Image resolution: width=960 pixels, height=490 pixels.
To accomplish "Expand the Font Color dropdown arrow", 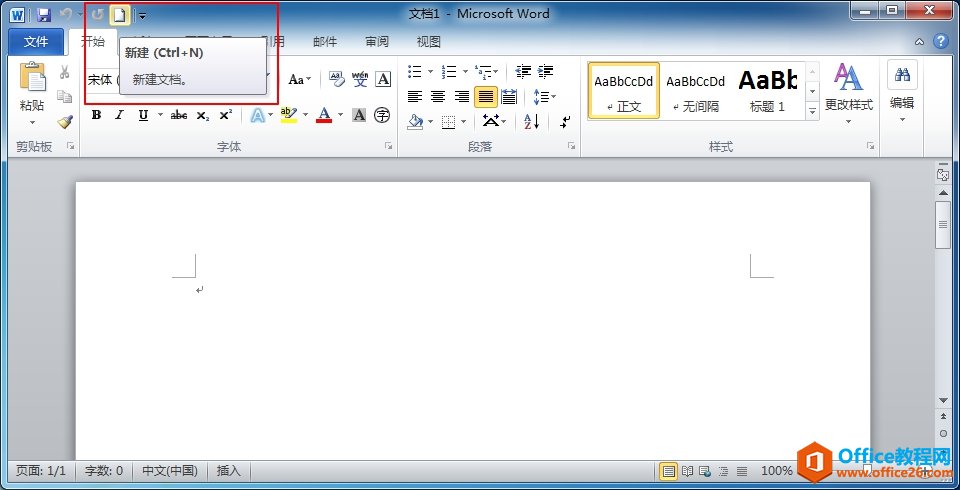I will pyautogui.click(x=341, y=115).
